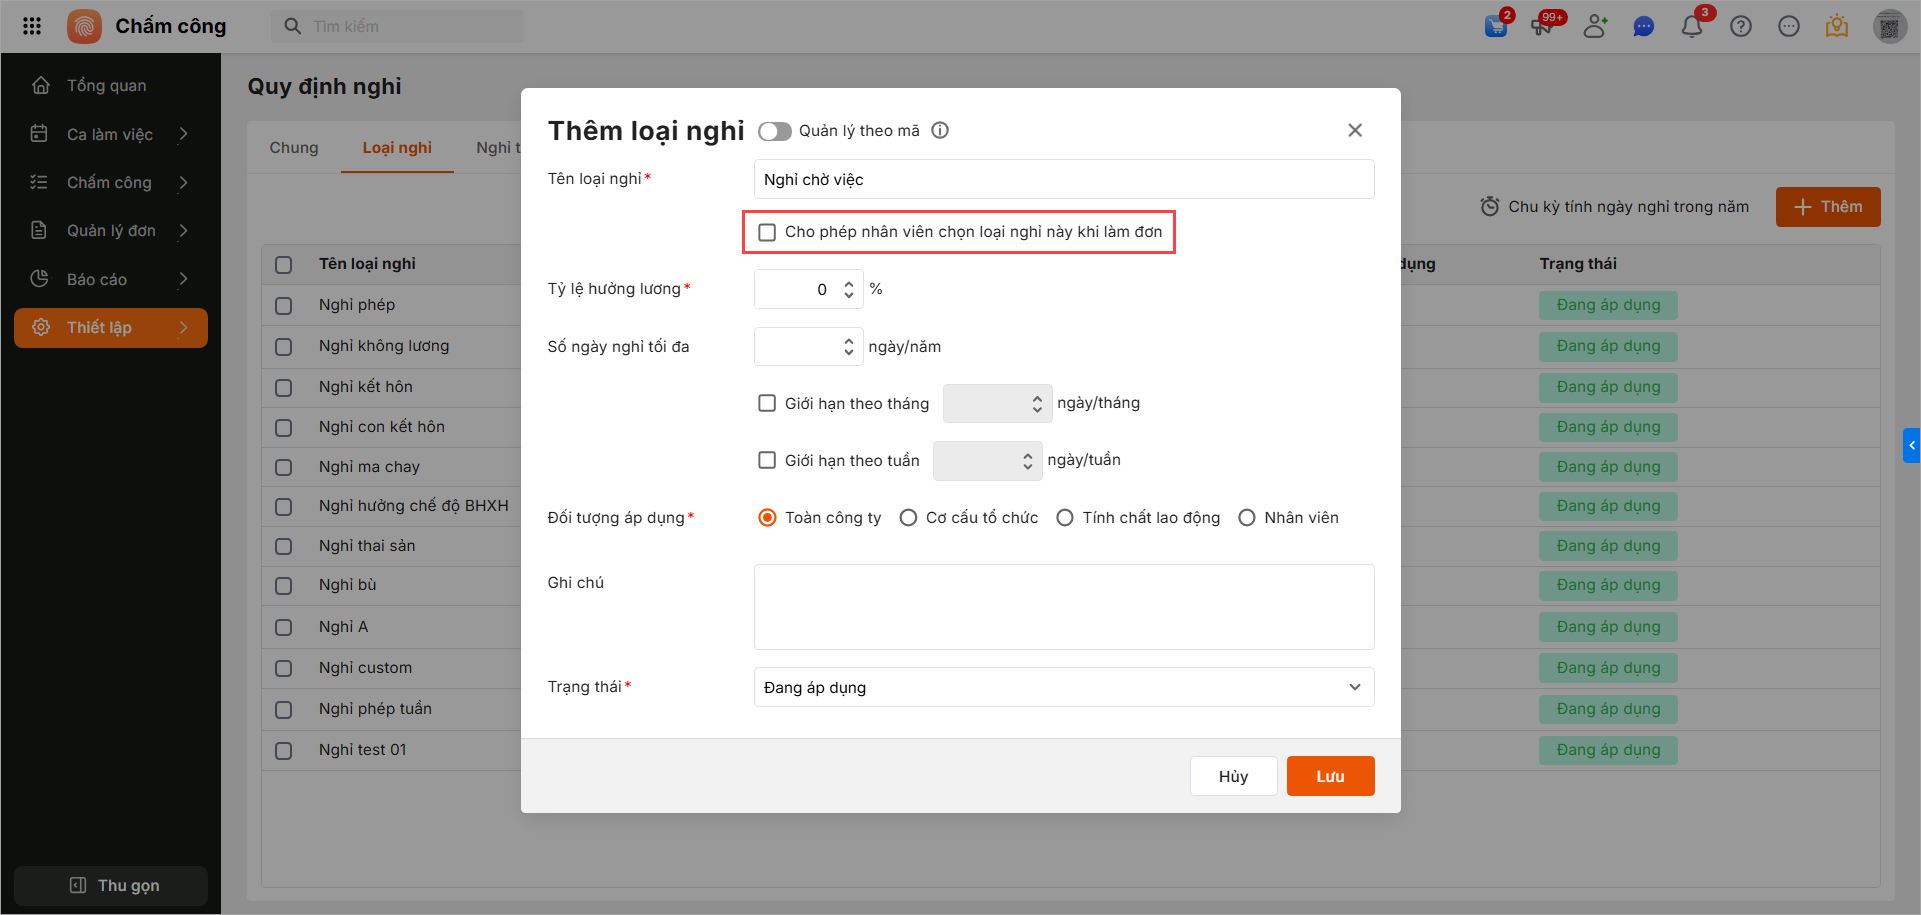
Task: Open Tổng quan in the sidebar
Action: point(106,85)
